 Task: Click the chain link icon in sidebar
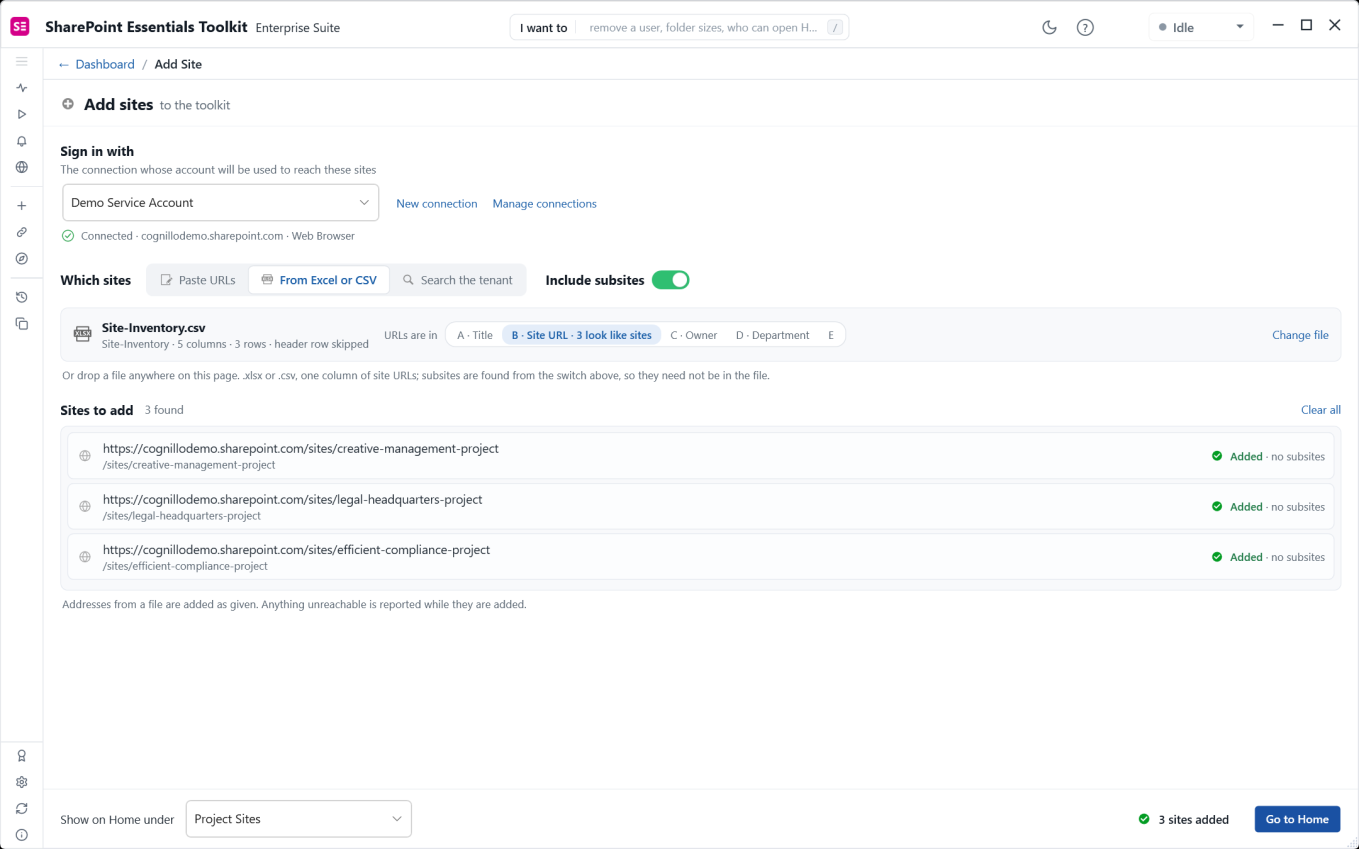(x=21, y=232)
